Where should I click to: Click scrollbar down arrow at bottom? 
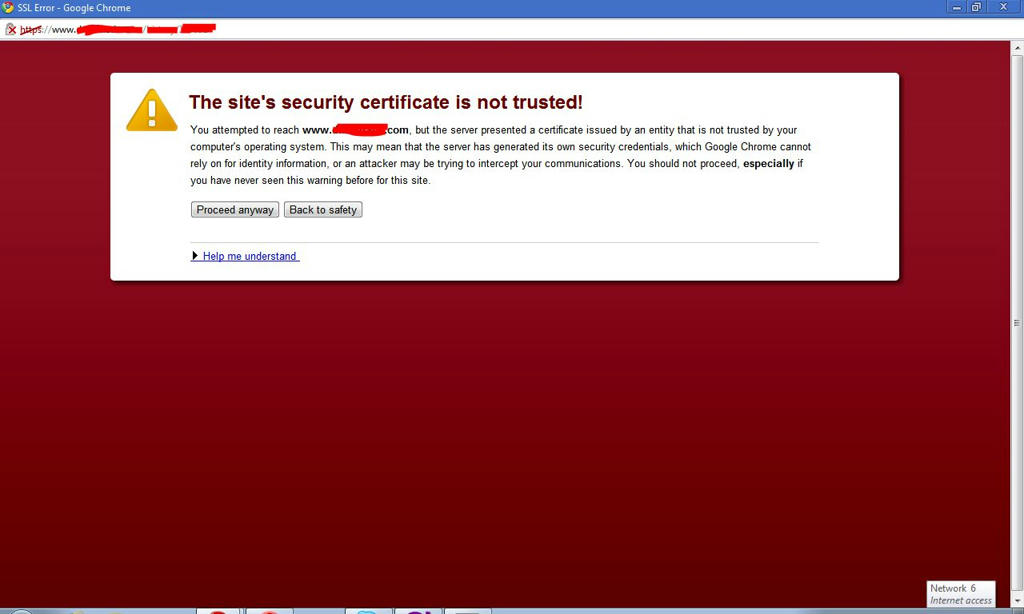(x=1017, y=601)
